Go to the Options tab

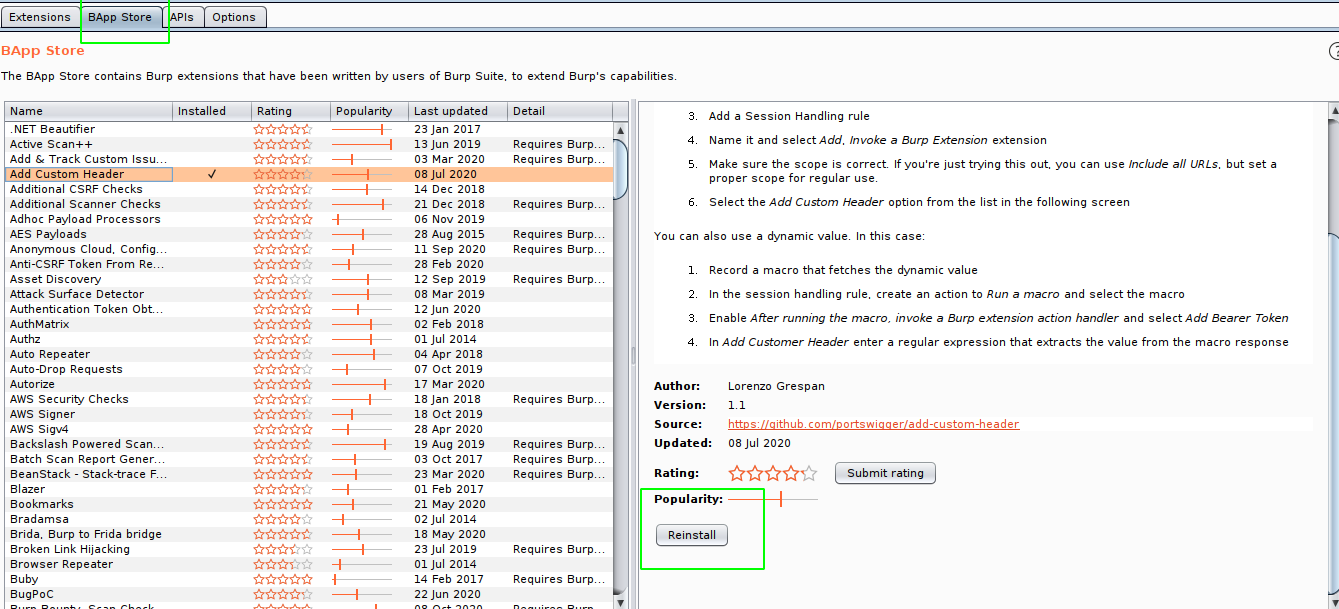(x=234, y=17)
